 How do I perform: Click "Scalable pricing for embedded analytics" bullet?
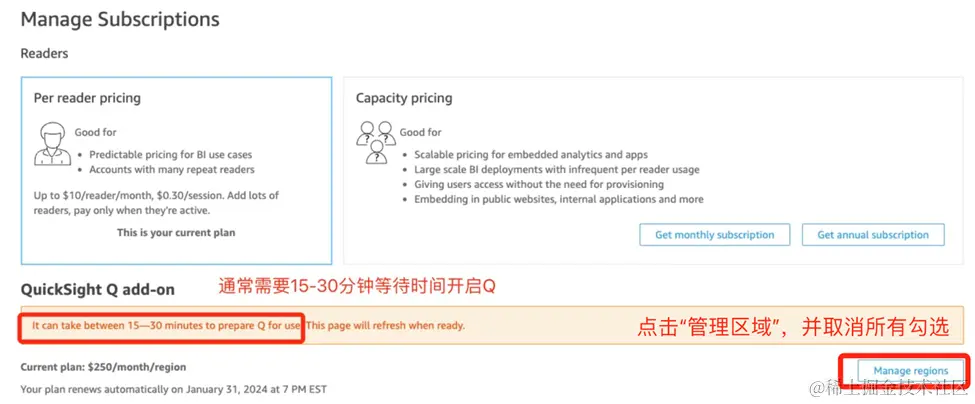531,155
